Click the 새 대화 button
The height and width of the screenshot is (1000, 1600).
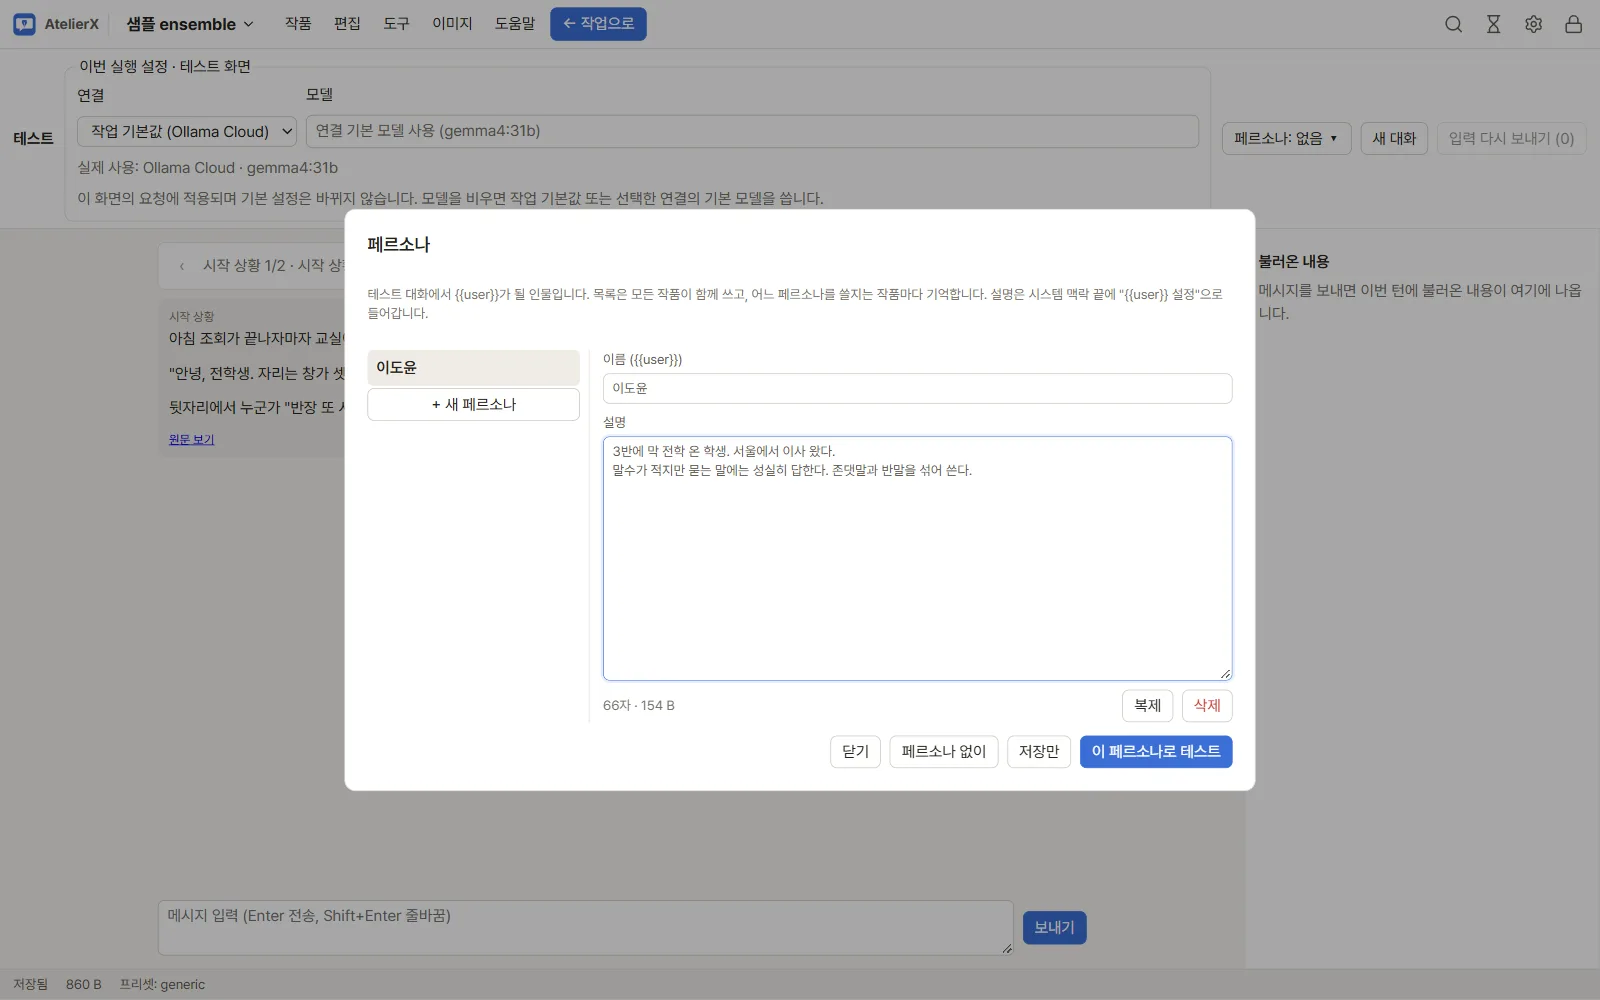[1394, 138]
